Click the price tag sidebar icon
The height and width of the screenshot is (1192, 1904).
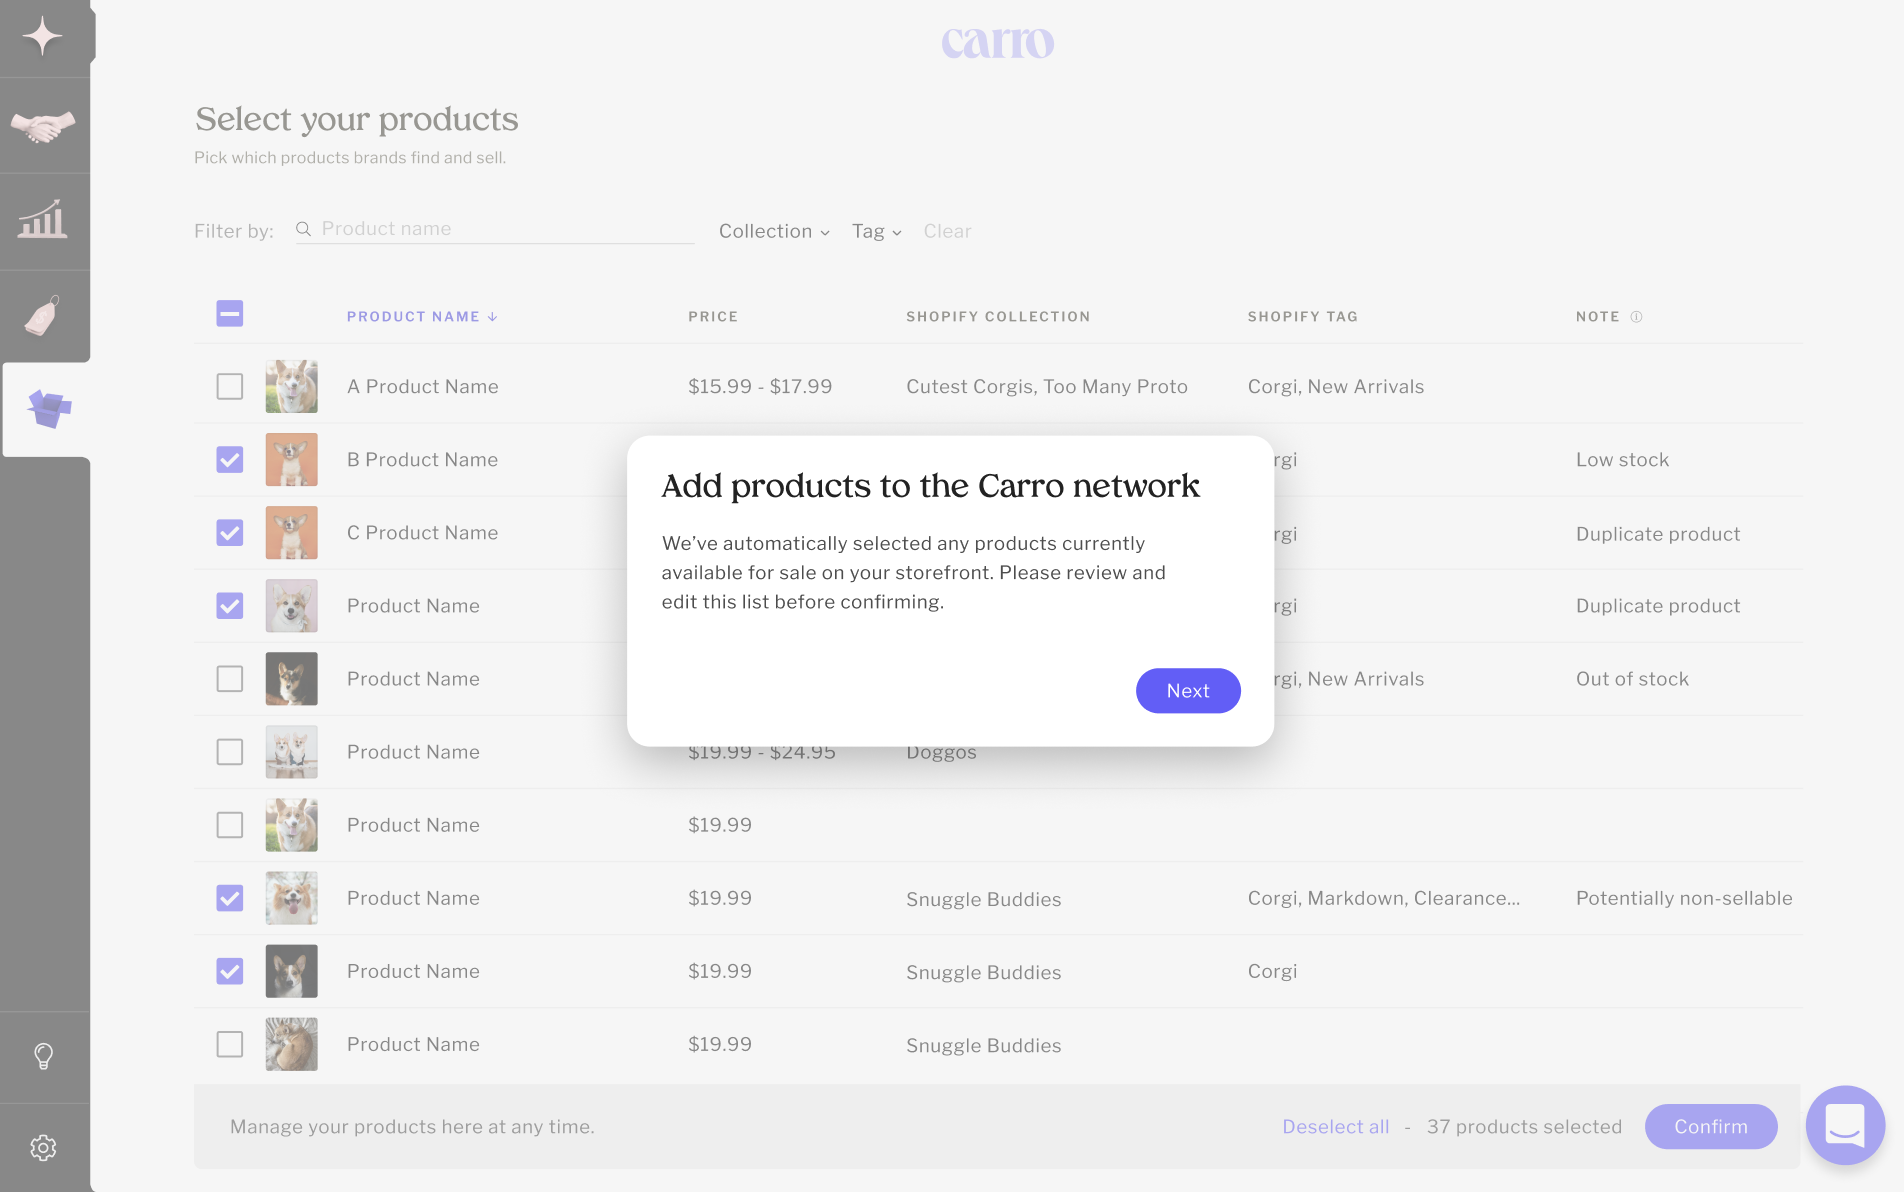click(x=43, y=316)
